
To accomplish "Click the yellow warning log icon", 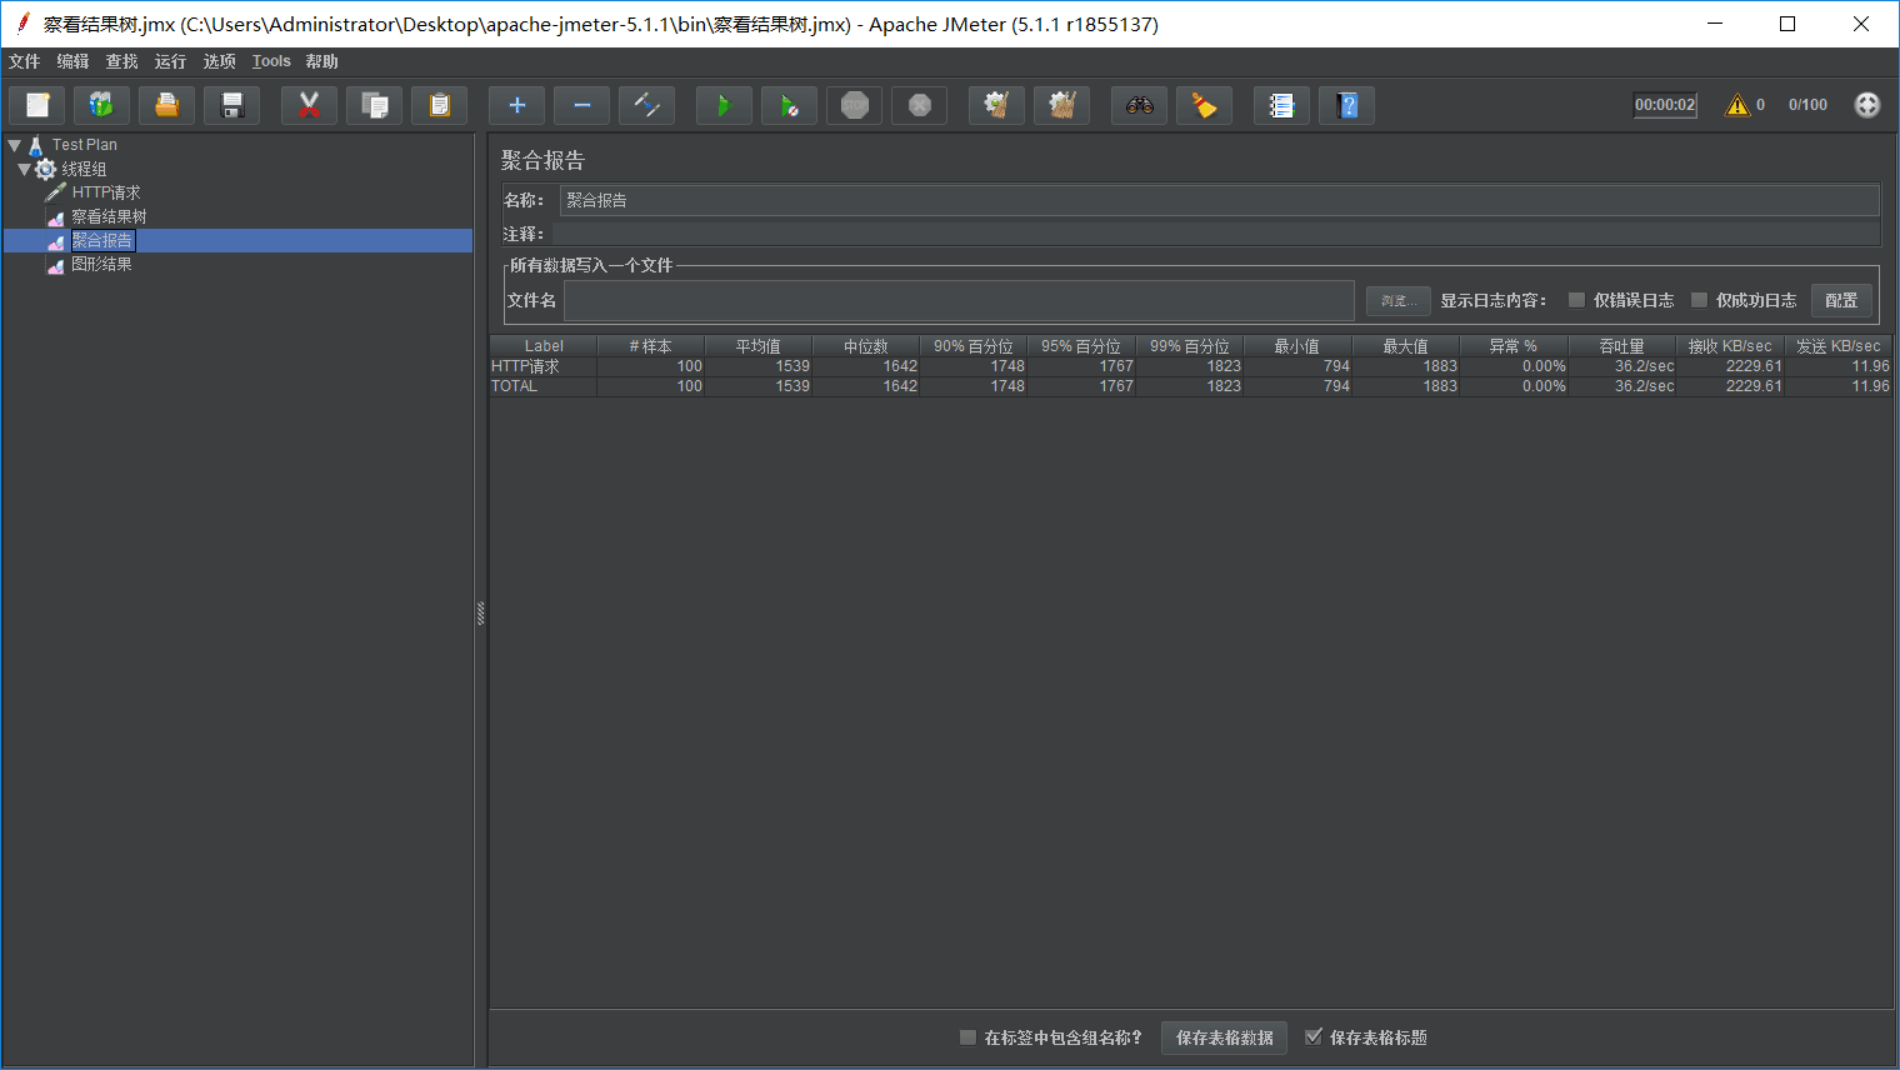I will pyautogui.click(x=1737, y=105).
